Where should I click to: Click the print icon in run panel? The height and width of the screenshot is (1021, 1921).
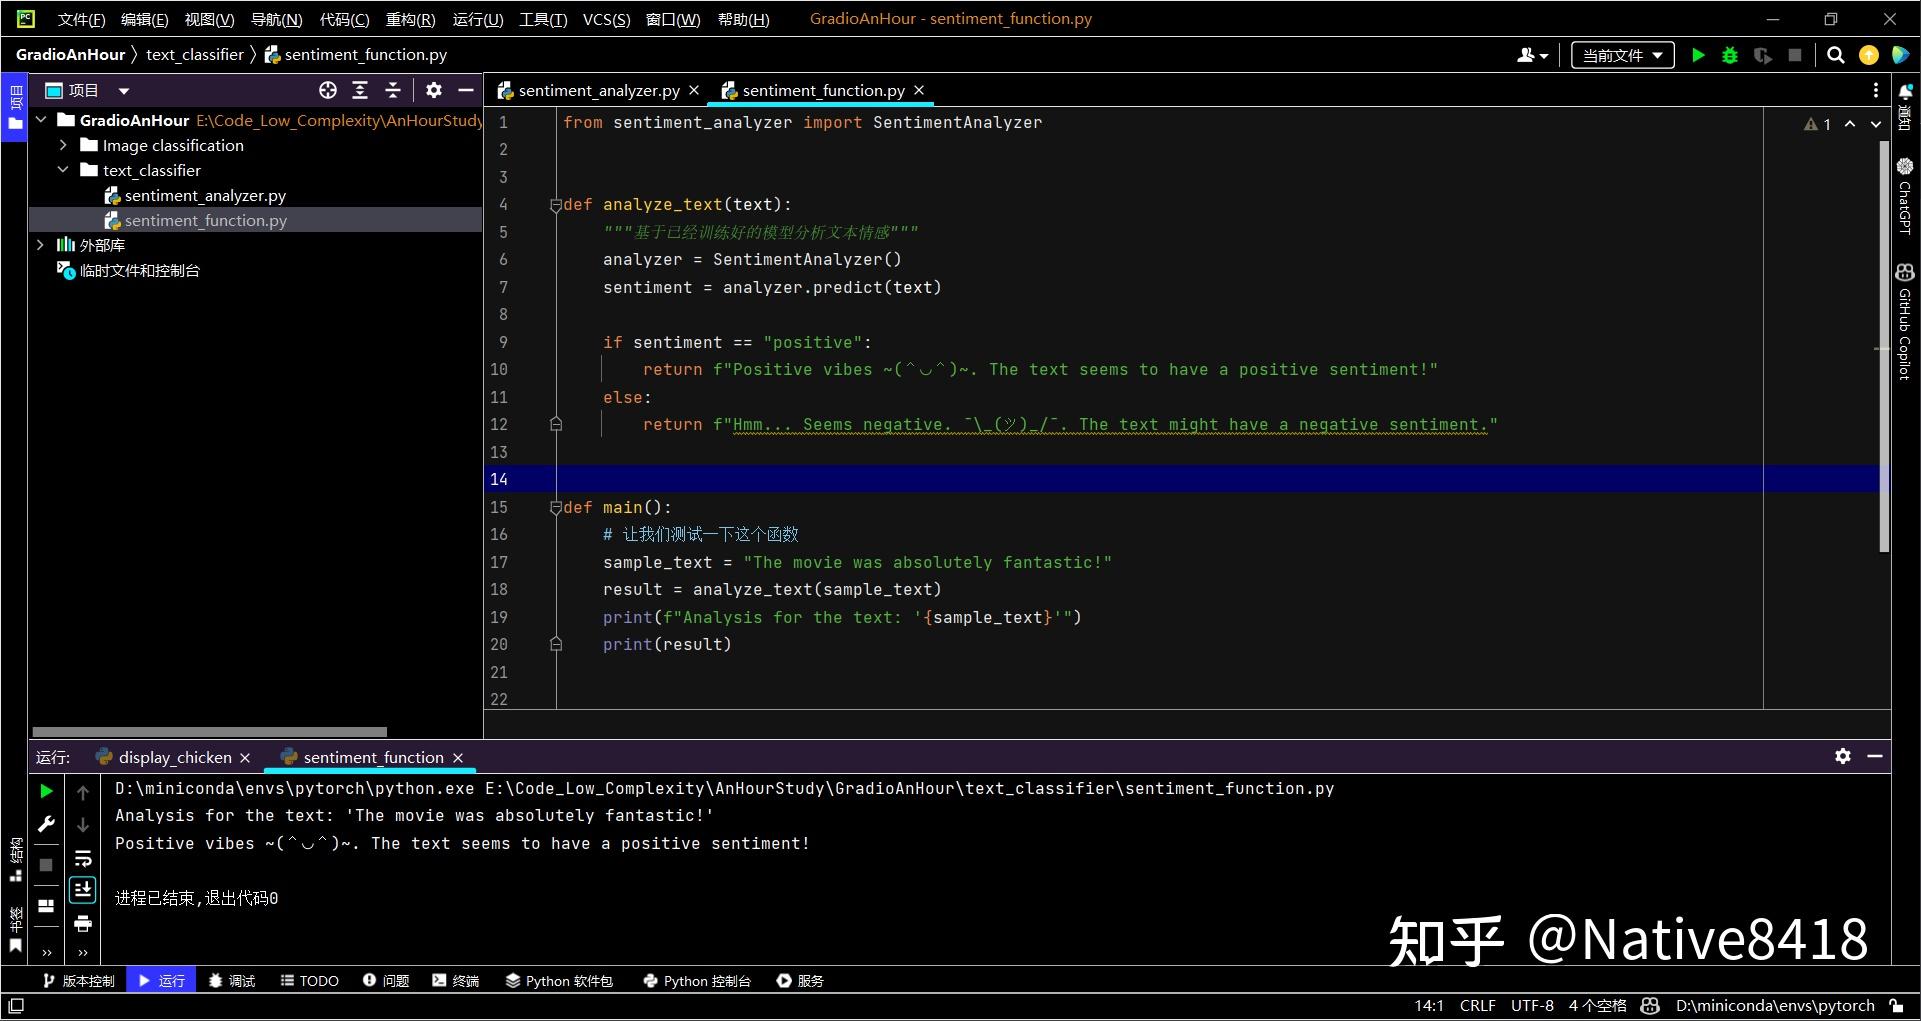83,923
